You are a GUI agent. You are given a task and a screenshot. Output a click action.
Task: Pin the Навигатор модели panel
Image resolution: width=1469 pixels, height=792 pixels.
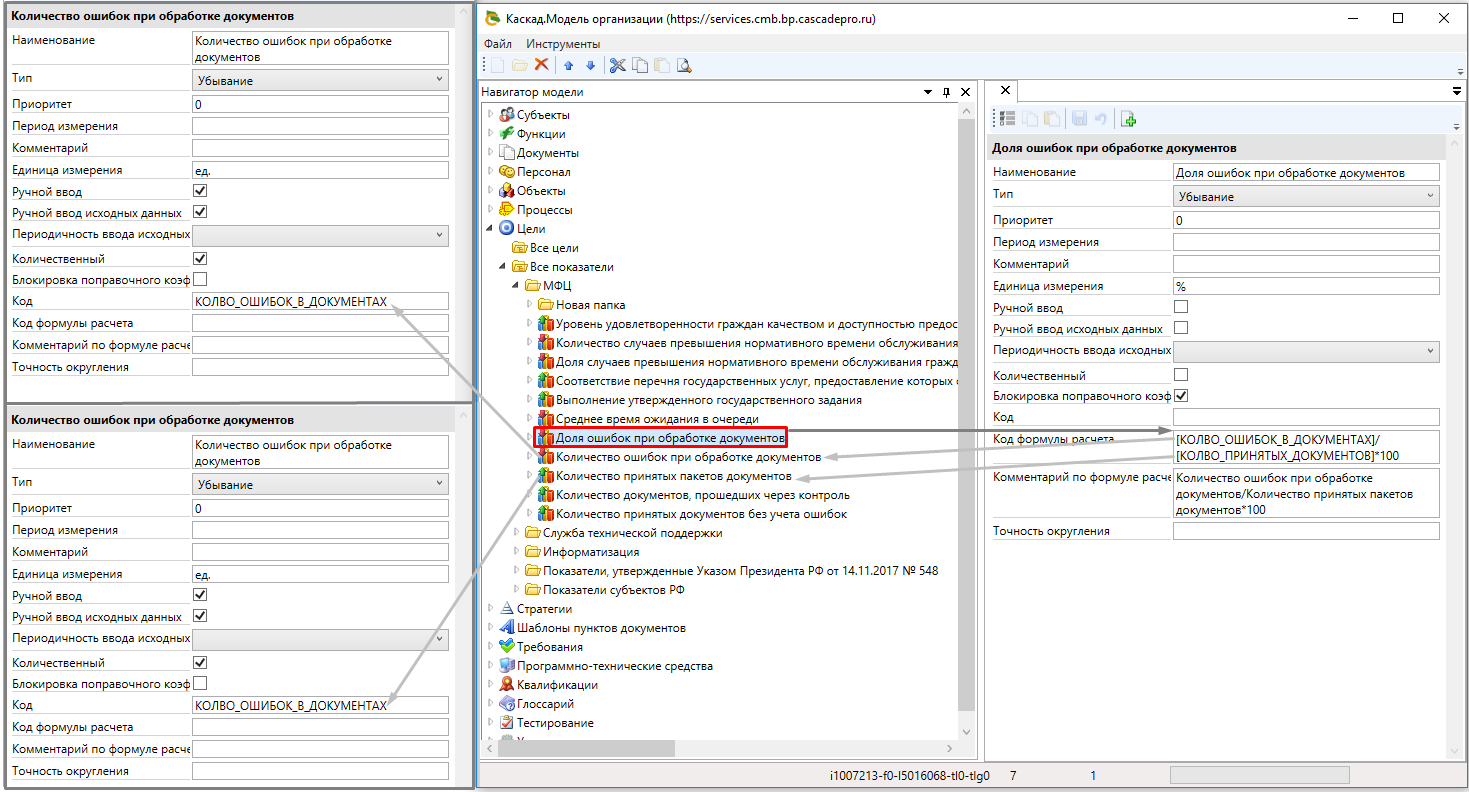tap(947, 92)
